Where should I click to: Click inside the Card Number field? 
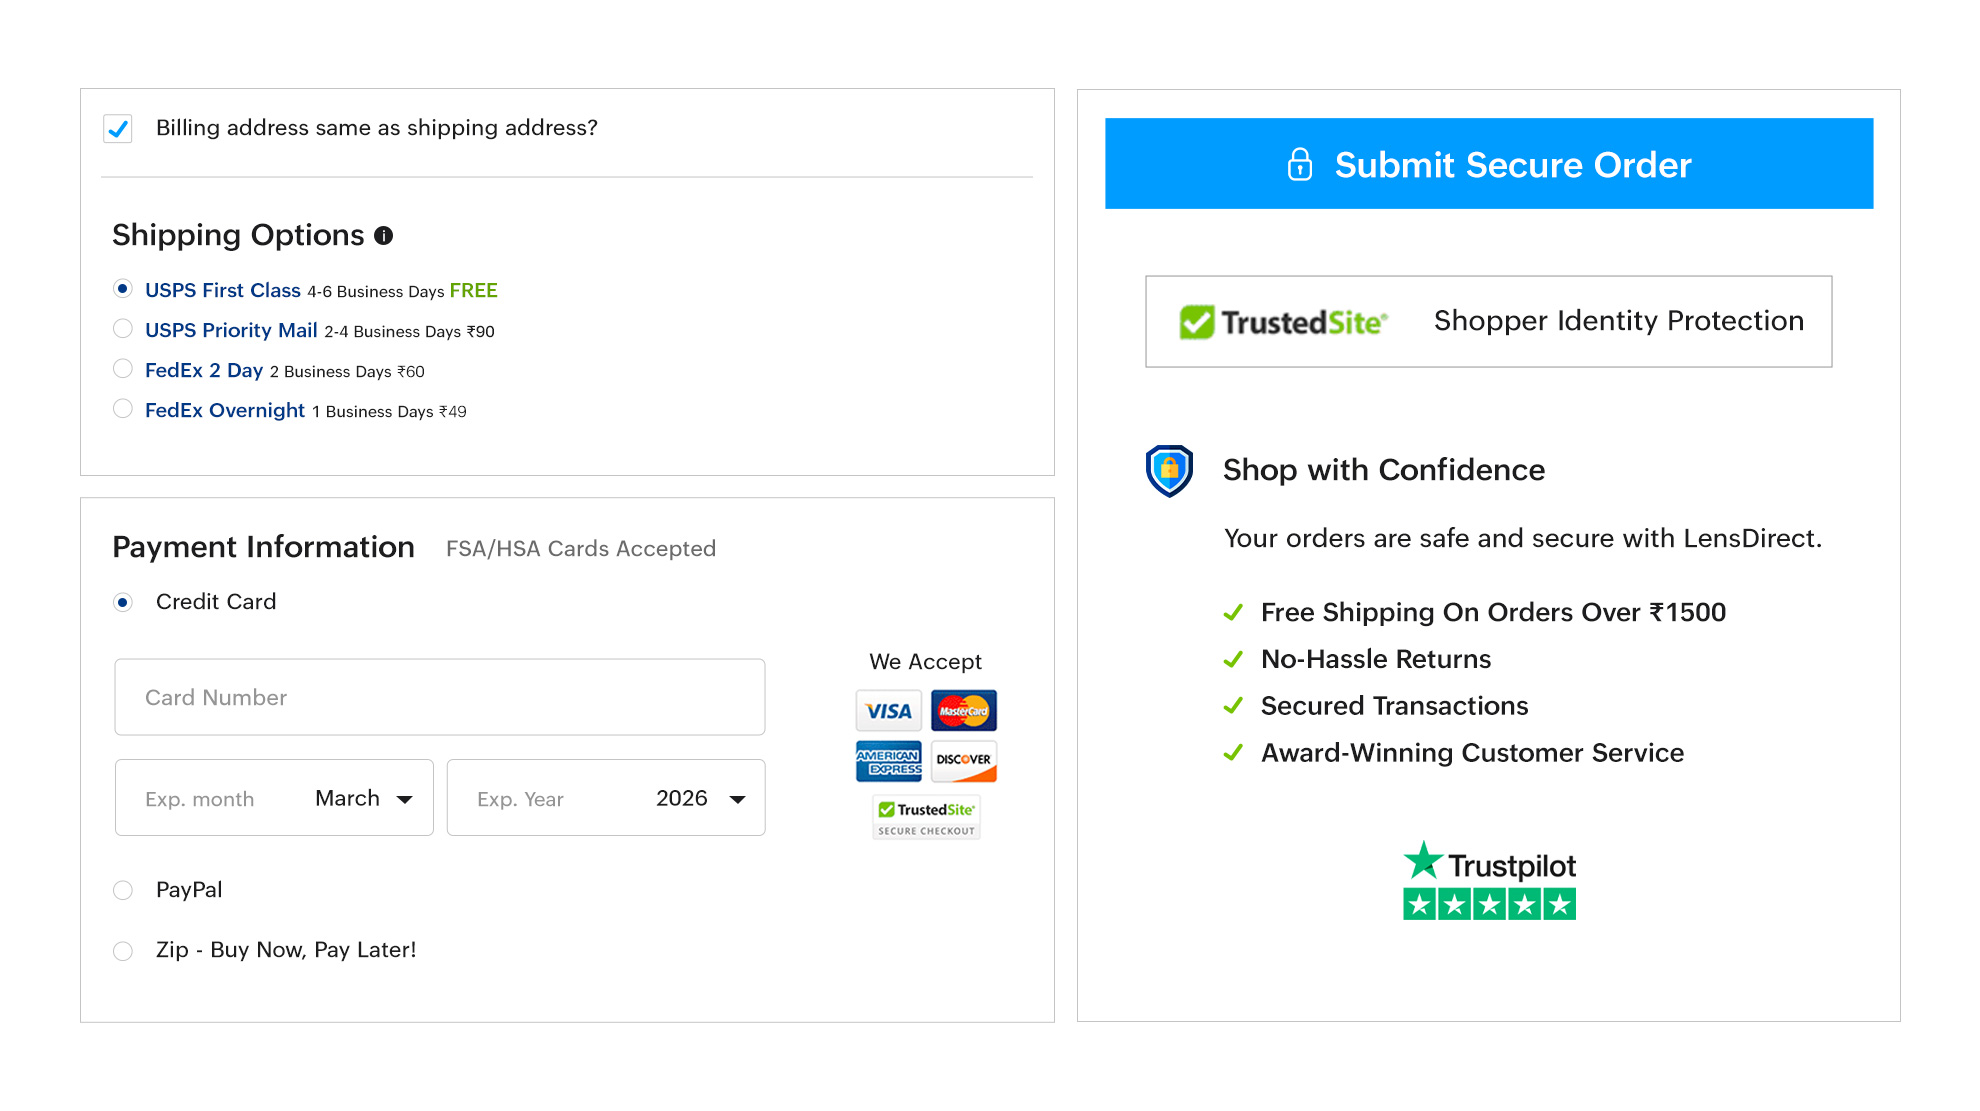click(439, 697)
